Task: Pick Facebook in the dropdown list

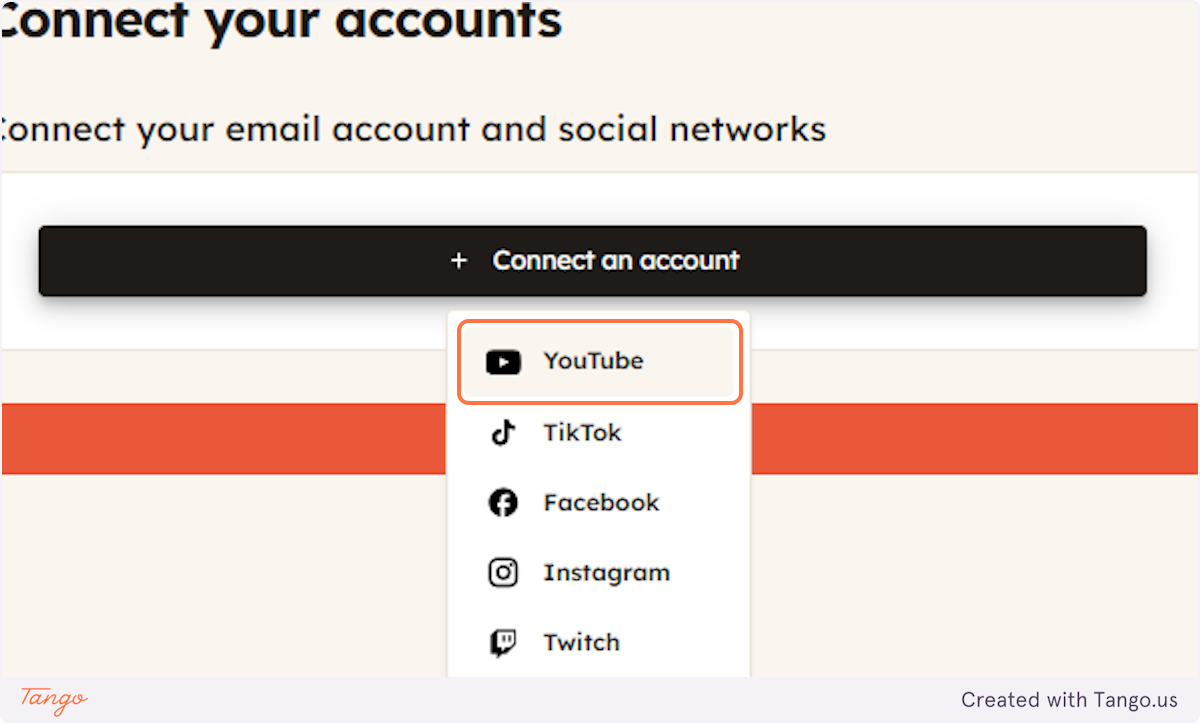Action: [601, 503]
